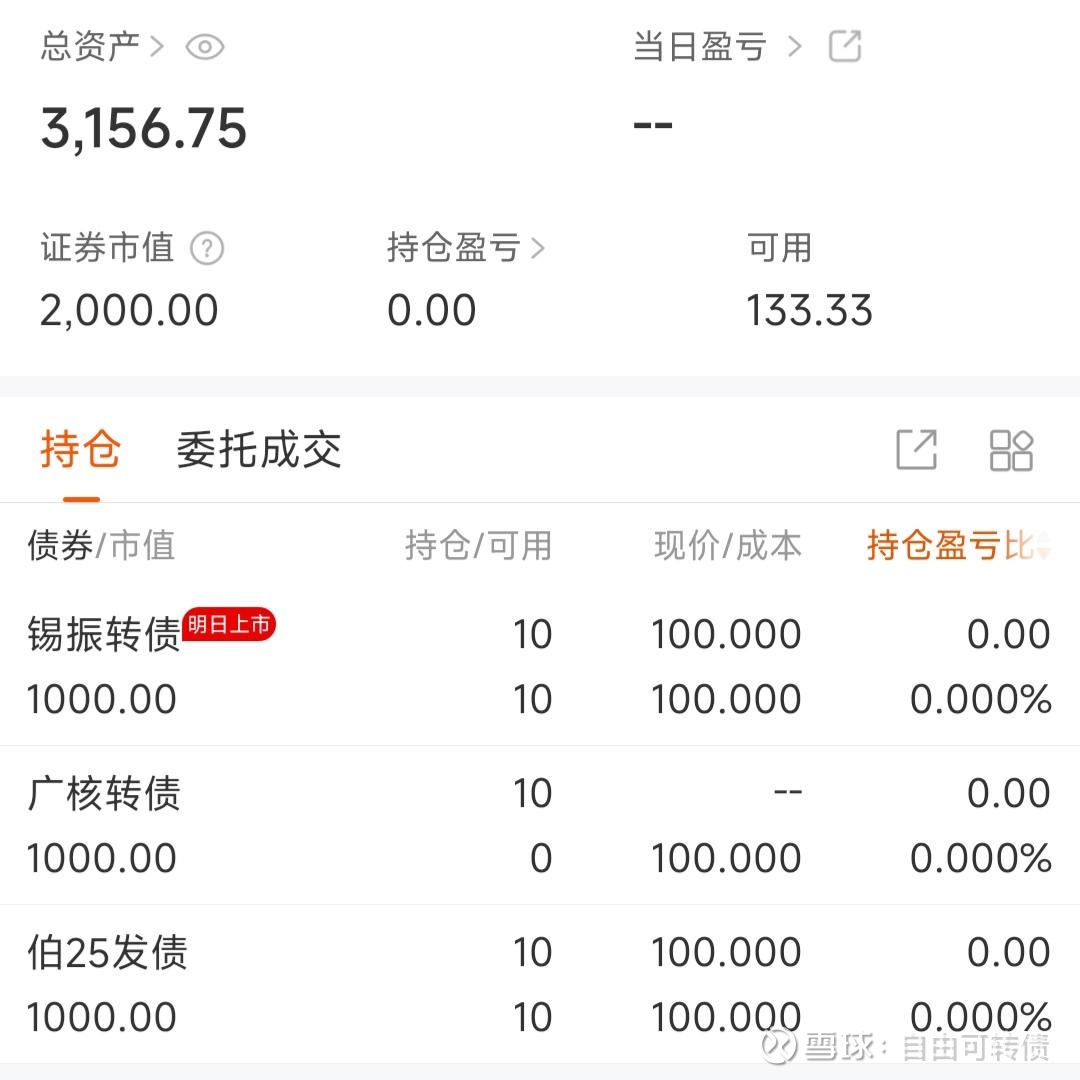Click the 债券/市值 column header
Image resolution: width=1080 pixels, height=1080 pixels.
[x=101, y=546]
